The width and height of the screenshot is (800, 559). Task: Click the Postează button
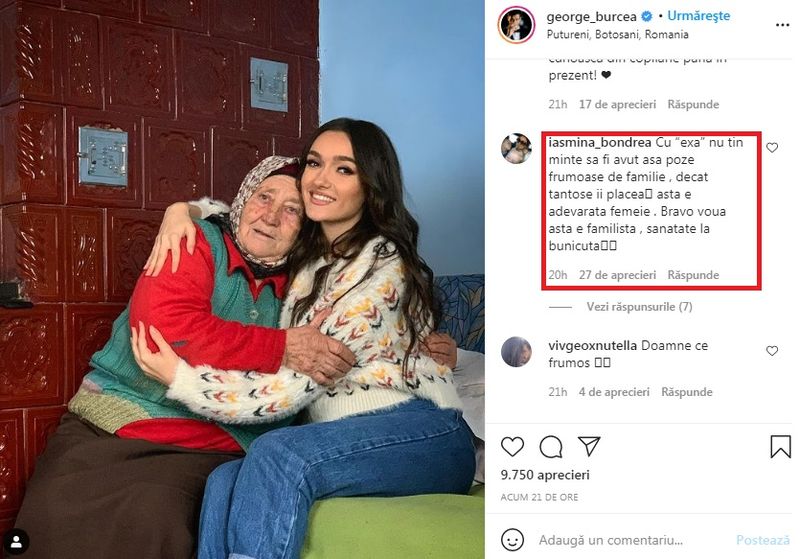click(762, 540)
